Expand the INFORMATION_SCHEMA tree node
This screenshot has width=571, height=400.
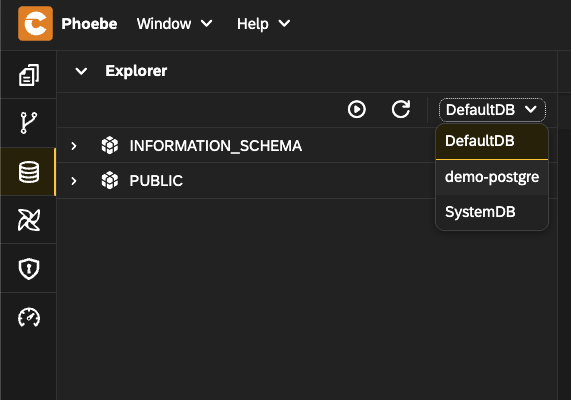click(74, 146)
